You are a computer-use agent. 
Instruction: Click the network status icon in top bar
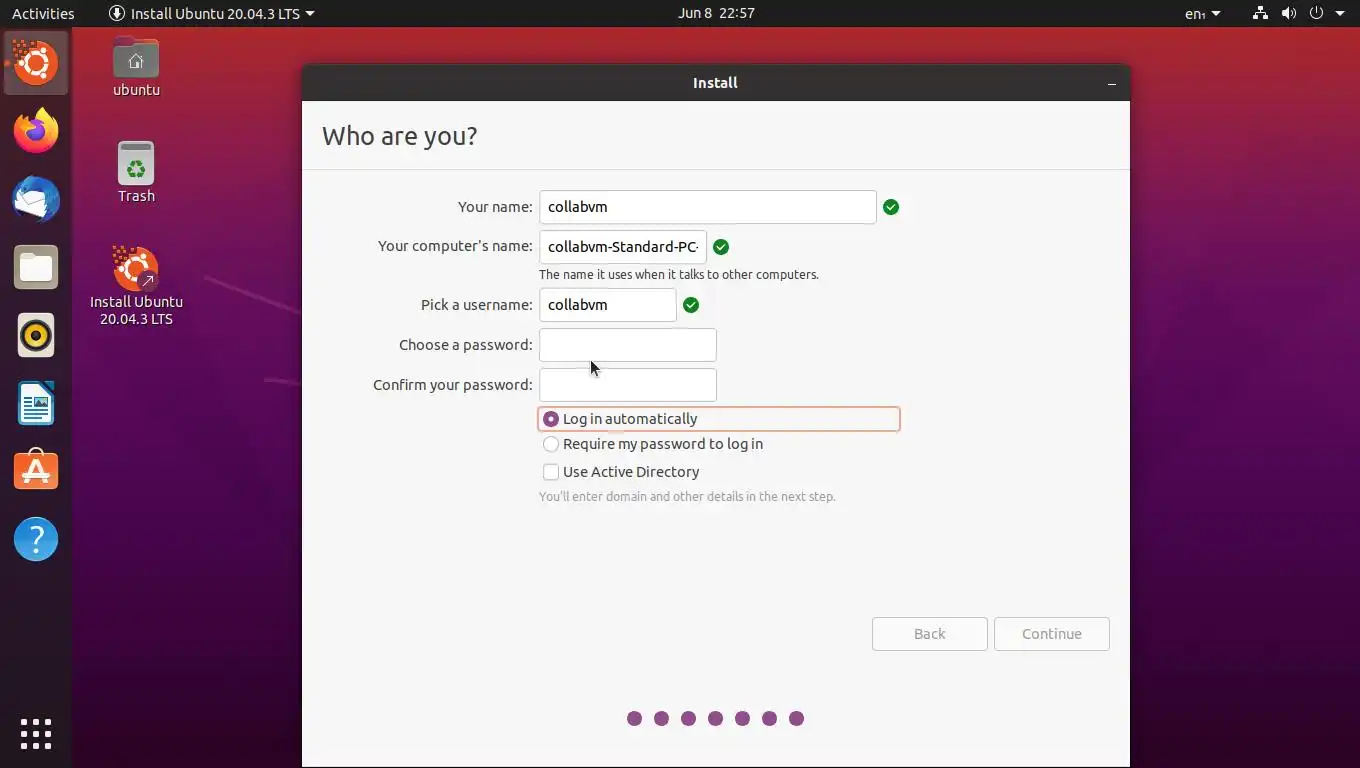1260,13
